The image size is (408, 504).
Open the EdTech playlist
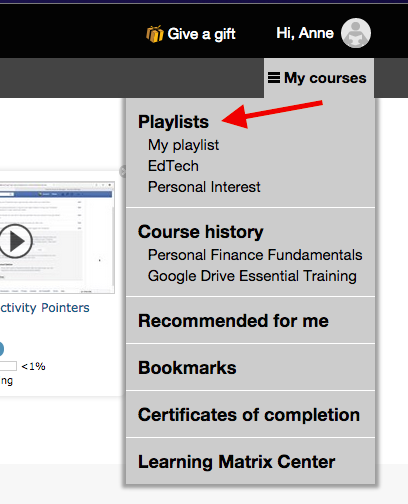[173, 166]
